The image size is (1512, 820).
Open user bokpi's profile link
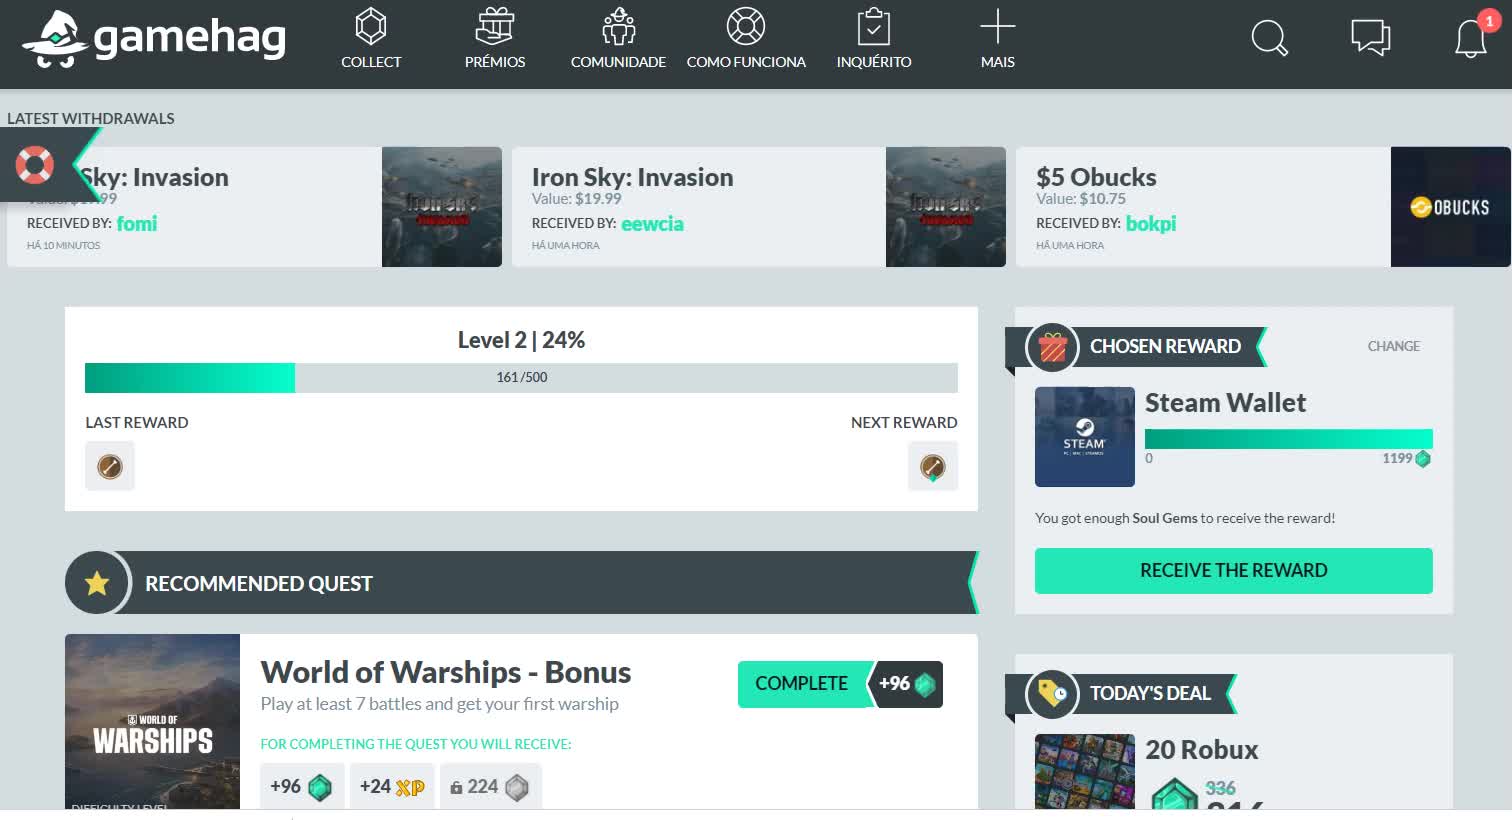(x=1151, y=223)
